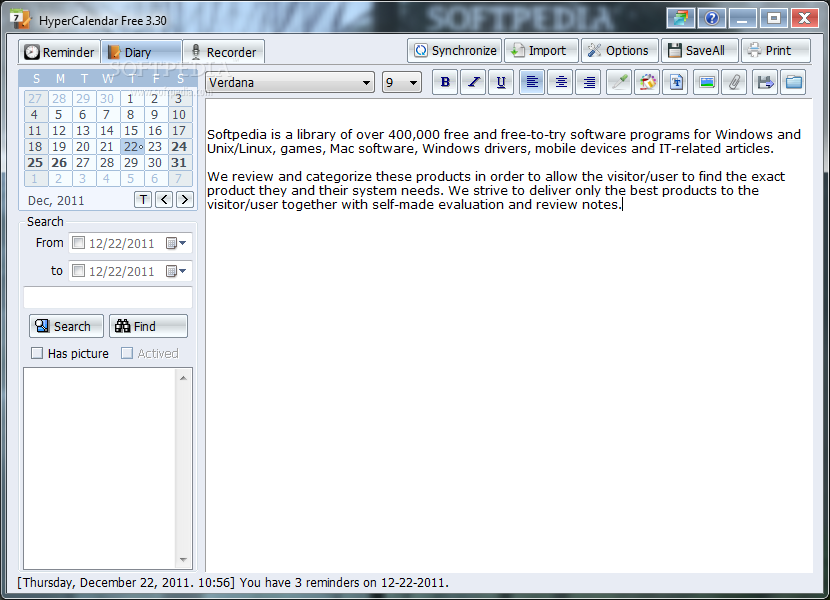This screenshot has height=600, width=830.
Task: Click the empty search results list
Action: tap(100, 469)
